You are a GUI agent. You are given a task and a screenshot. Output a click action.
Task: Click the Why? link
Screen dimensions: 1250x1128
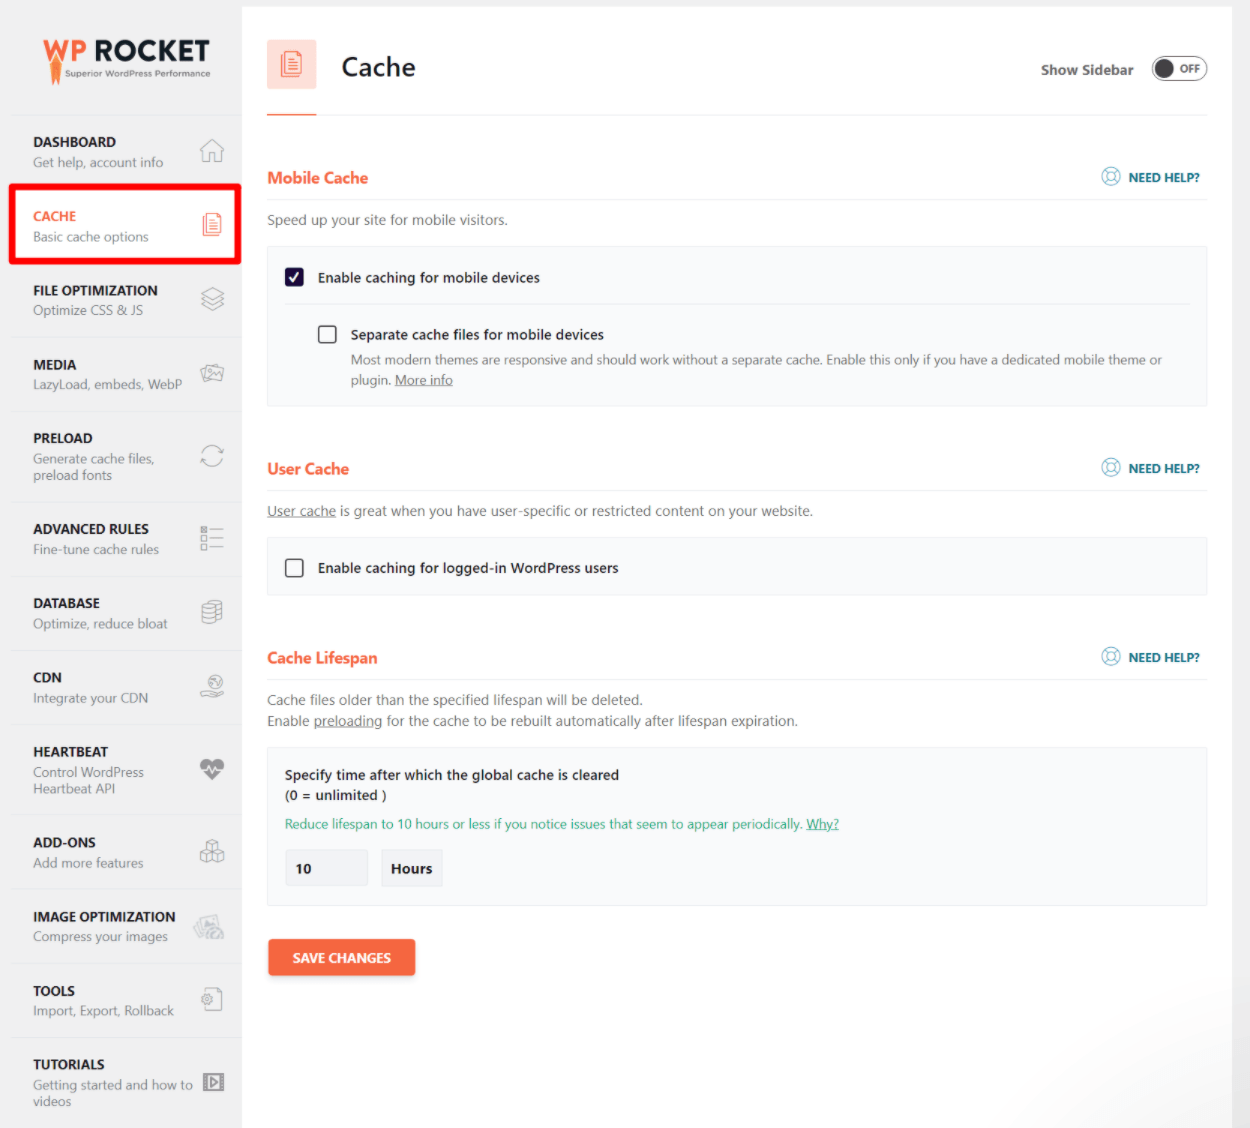pyautogui.click(x=823, y=824)
